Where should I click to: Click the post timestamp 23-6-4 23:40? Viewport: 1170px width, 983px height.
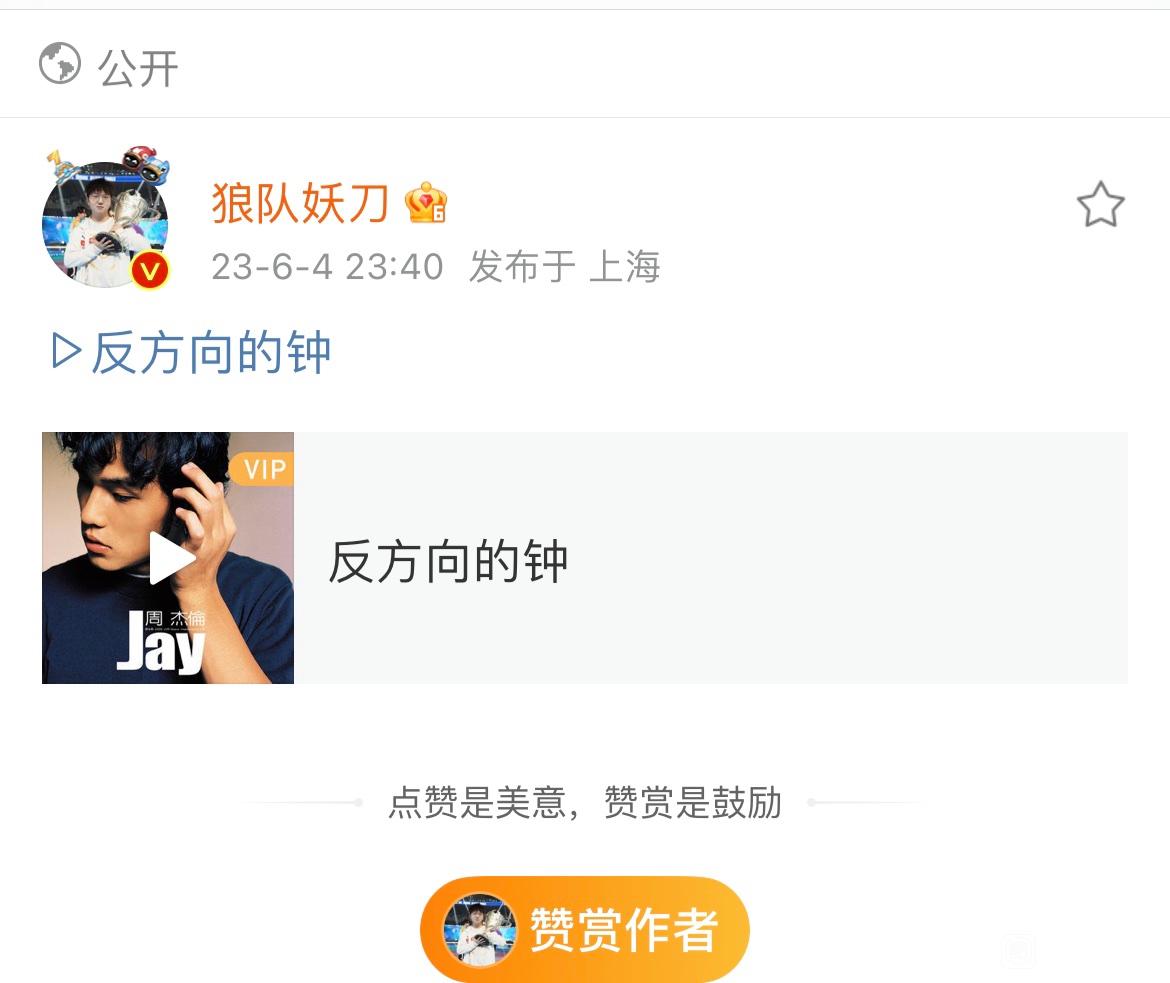pyautogui.click(x=327, y=266)
